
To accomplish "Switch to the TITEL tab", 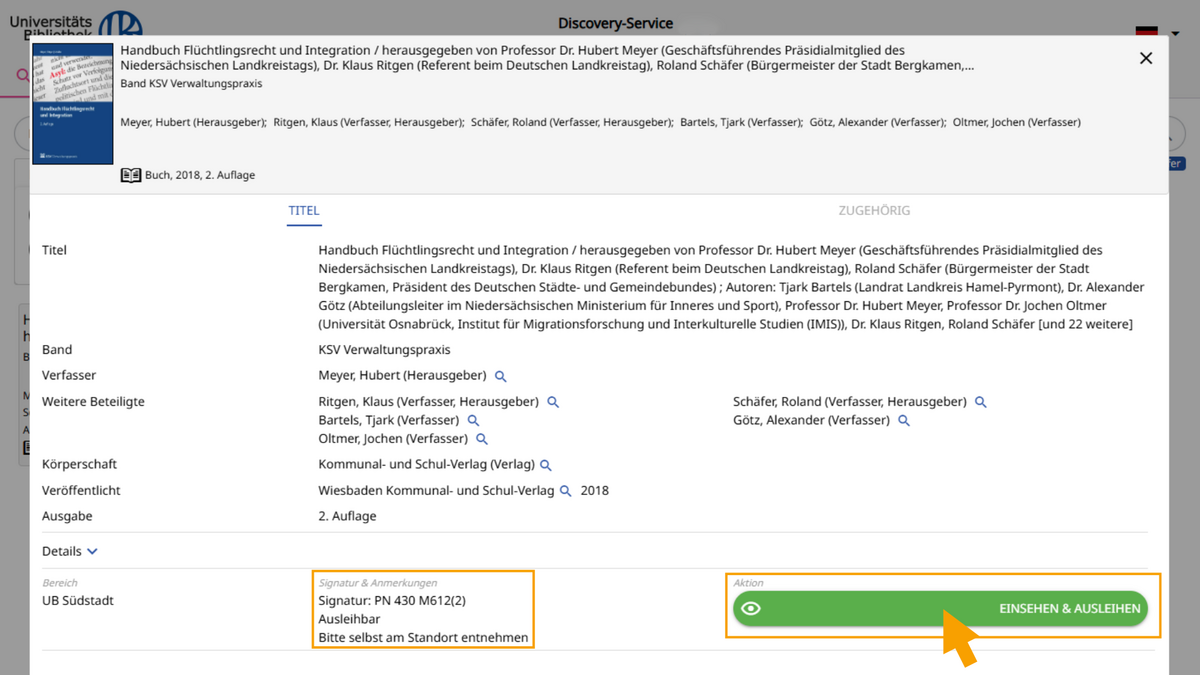I will [x=304, y=211].
